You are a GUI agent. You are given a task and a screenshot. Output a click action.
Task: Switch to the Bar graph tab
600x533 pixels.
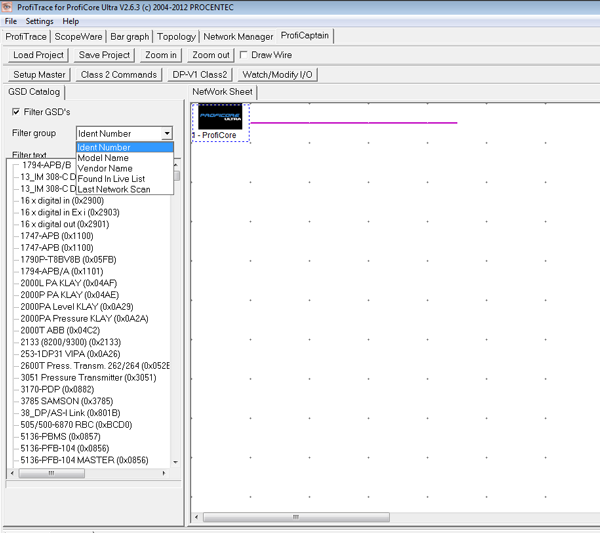(130, 36)
